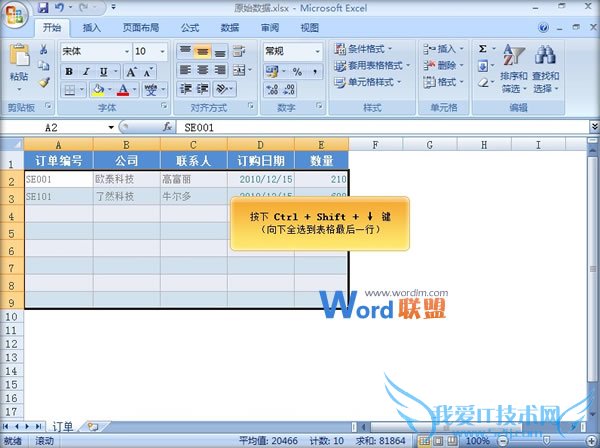Increase decimal places

coord(272,90)
